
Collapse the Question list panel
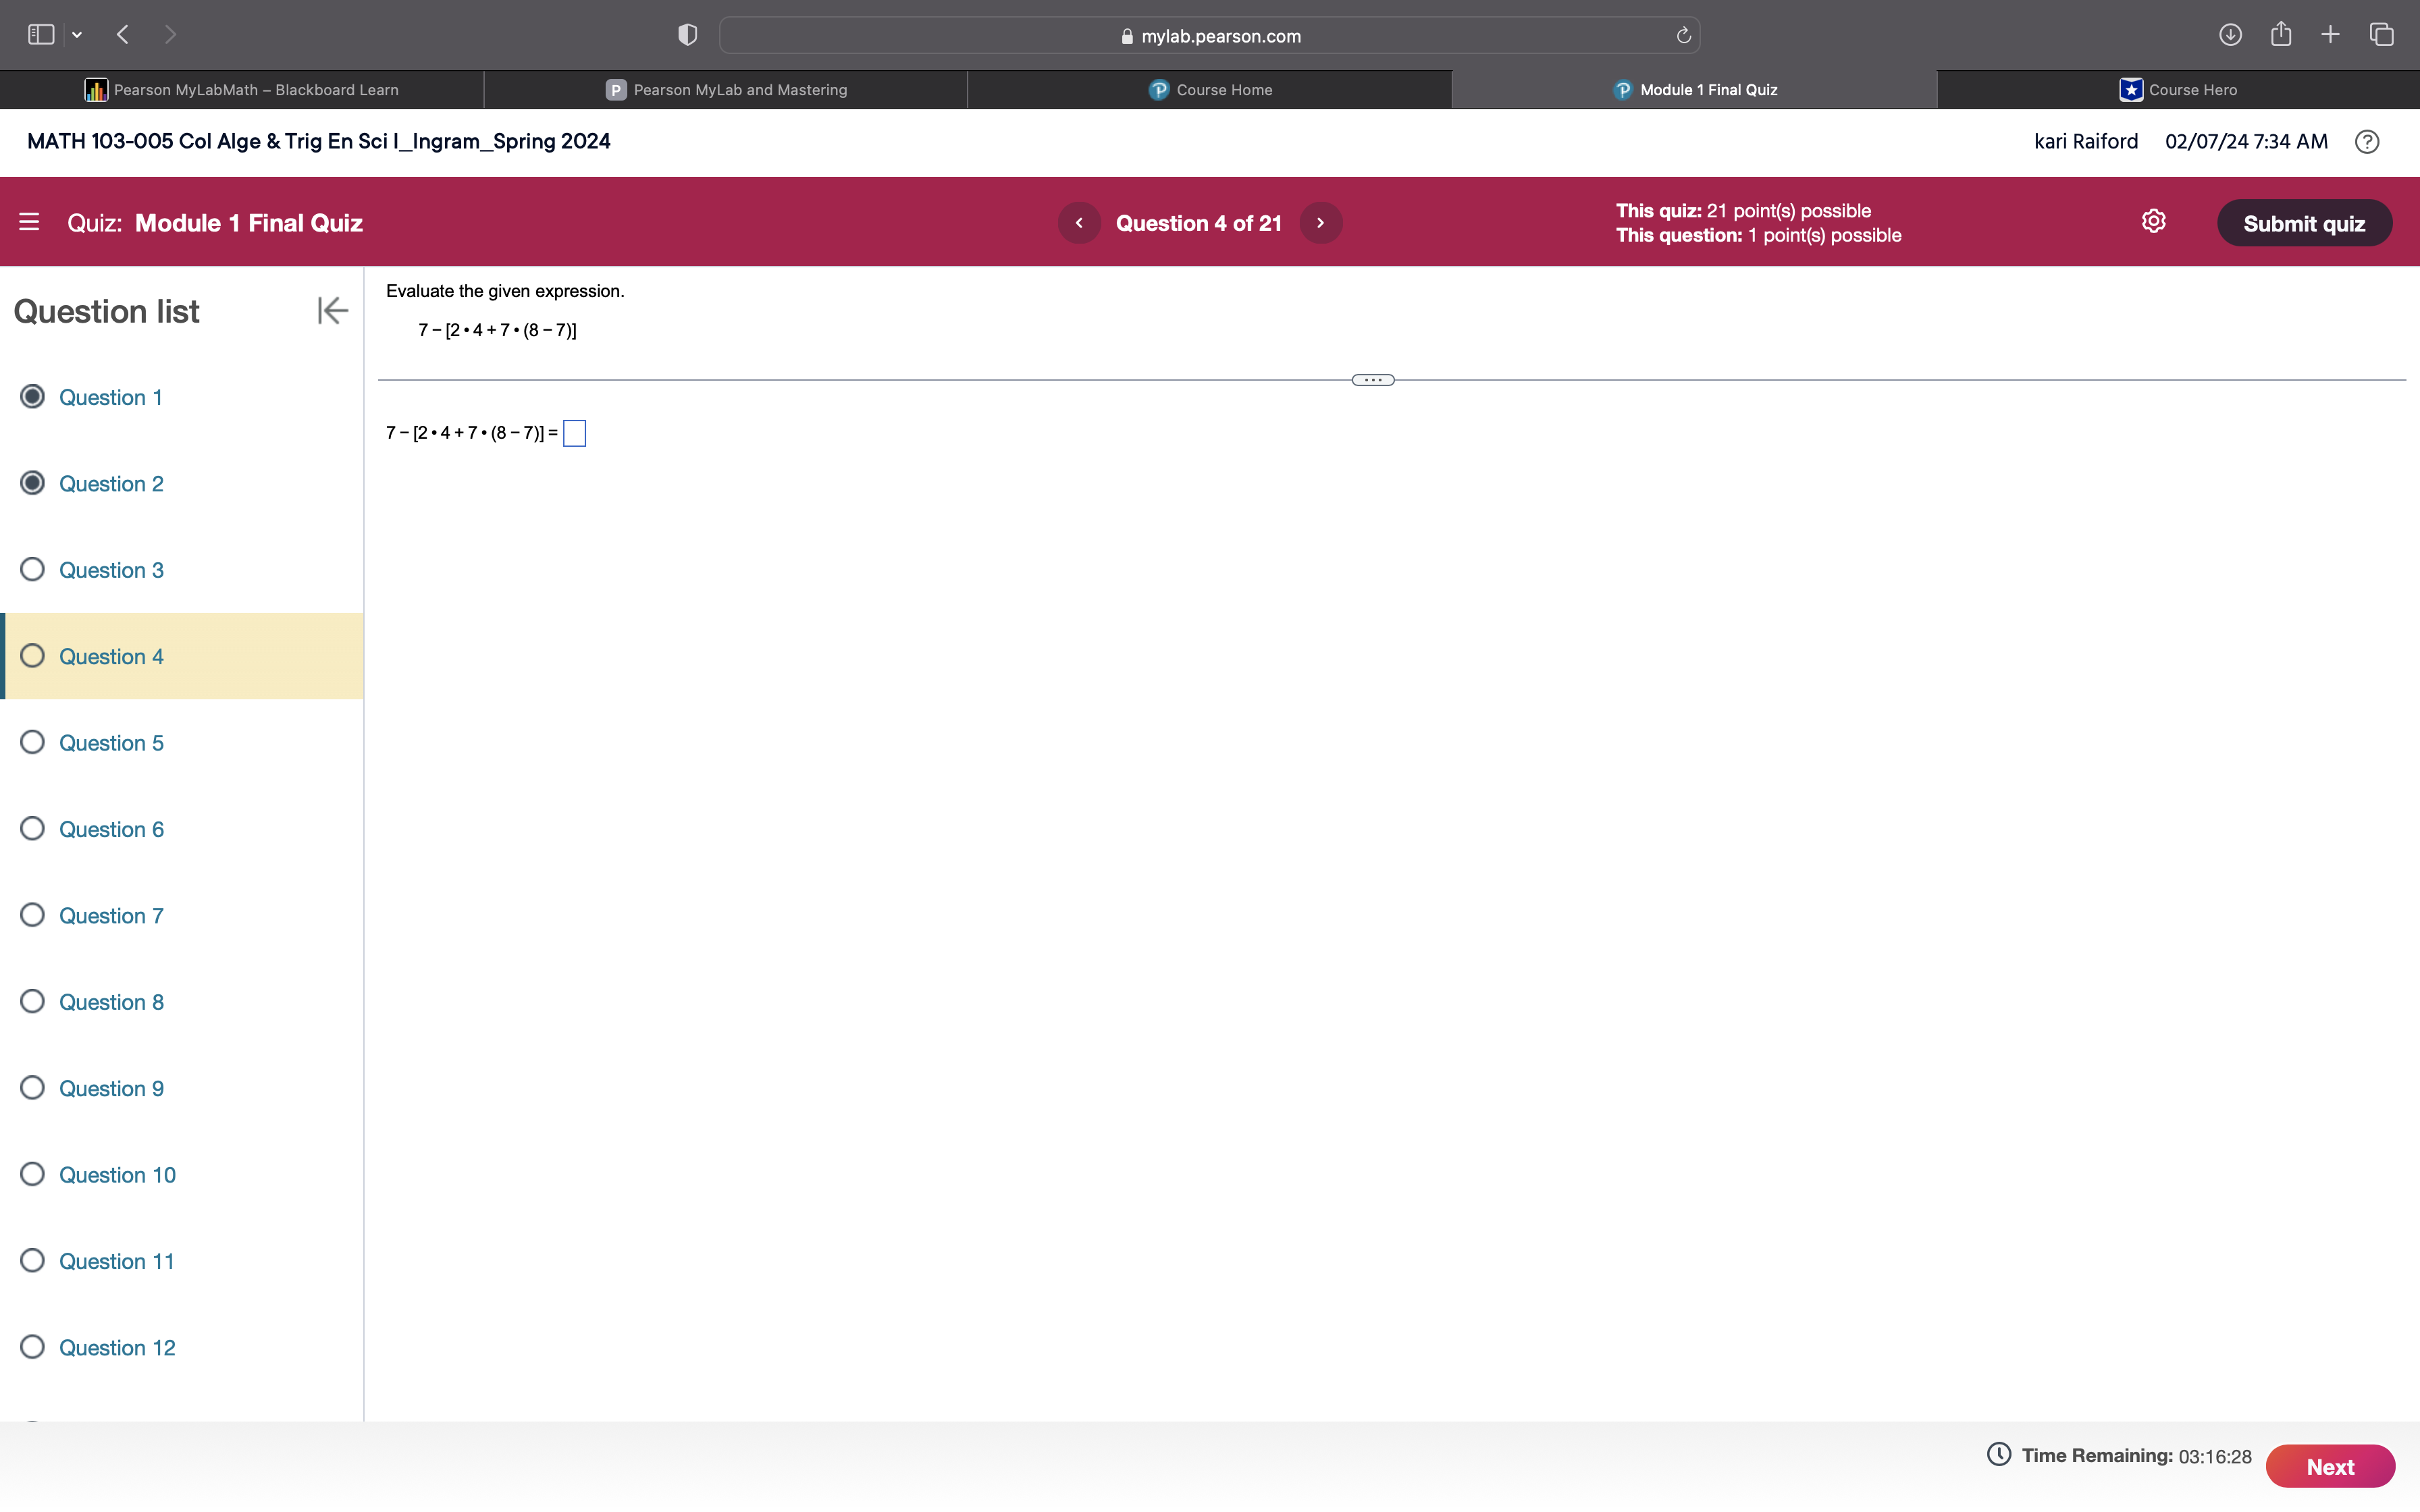coord(332,311)
